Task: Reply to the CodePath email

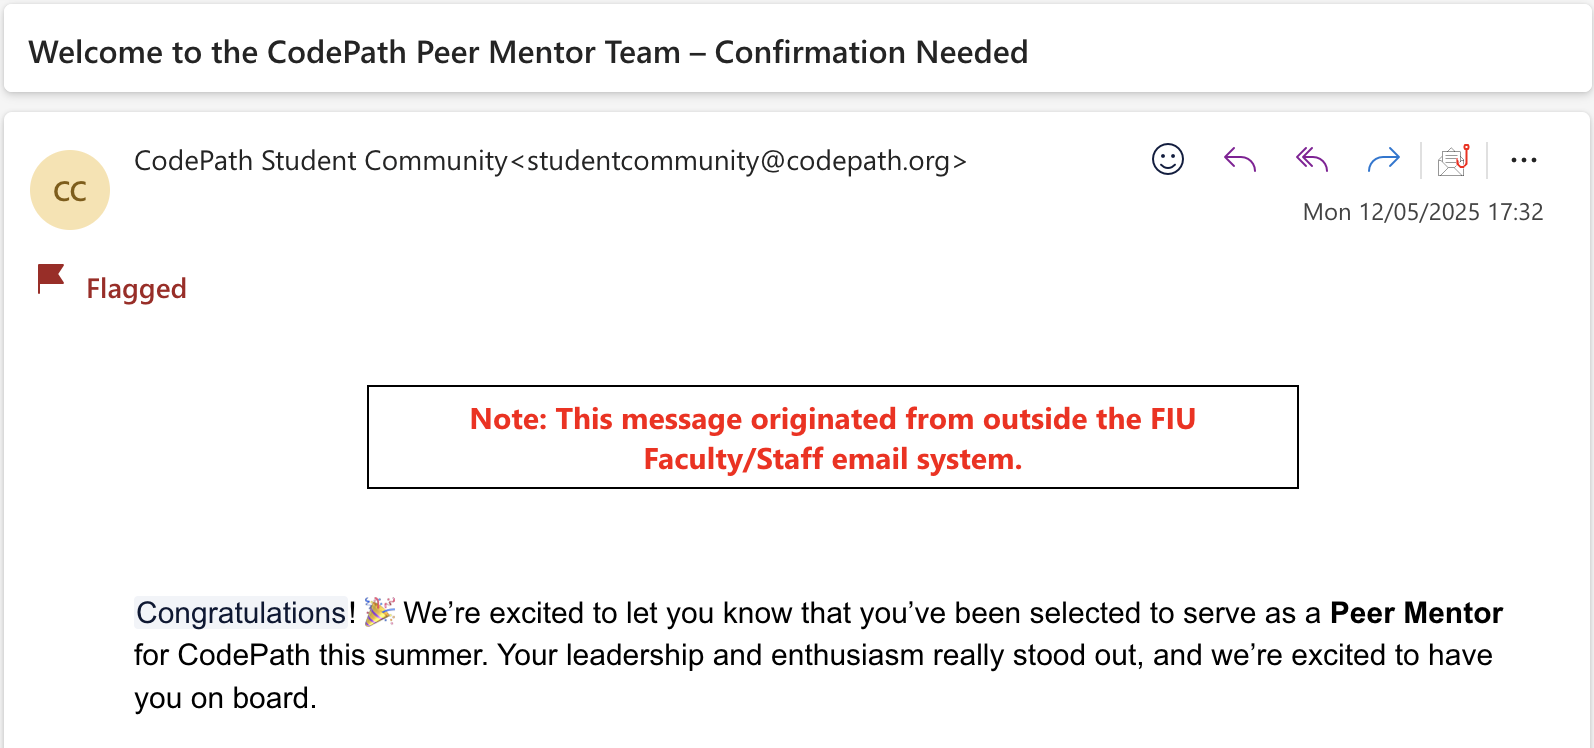Action: tap(1240, 160)
